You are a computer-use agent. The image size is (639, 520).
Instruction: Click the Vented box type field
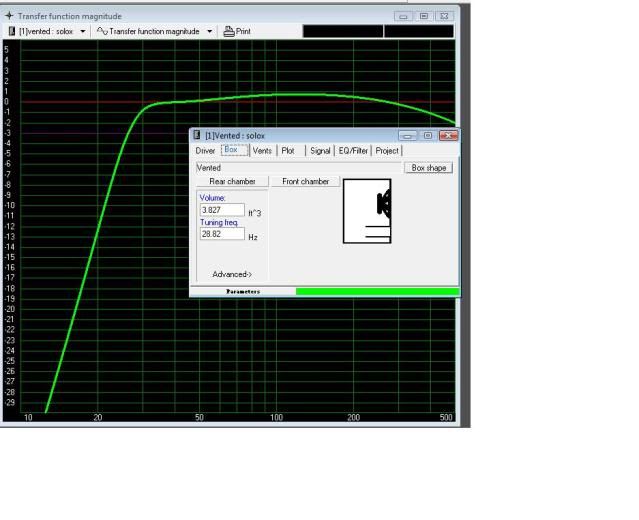(299, 167)
